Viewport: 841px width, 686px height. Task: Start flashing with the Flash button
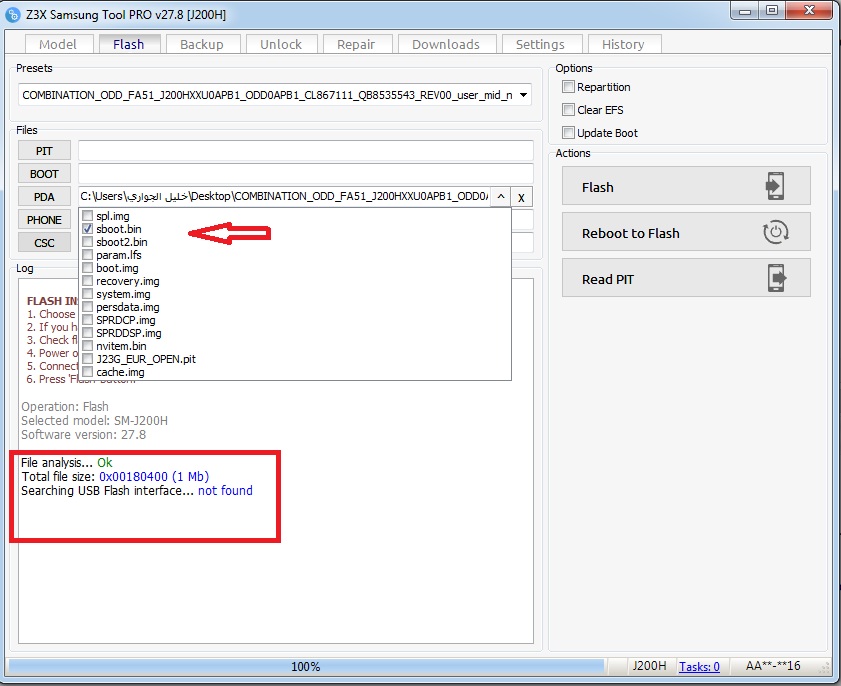tap(686, 186)
